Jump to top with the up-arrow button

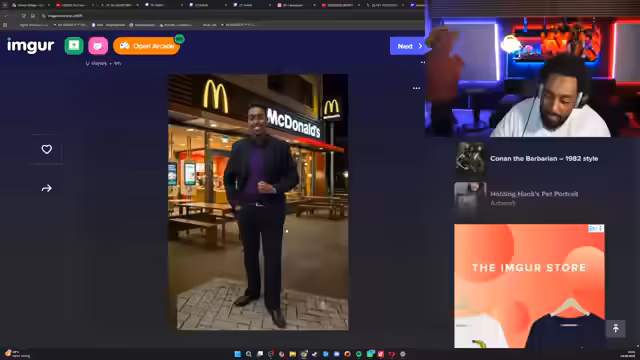coord(616,328)
